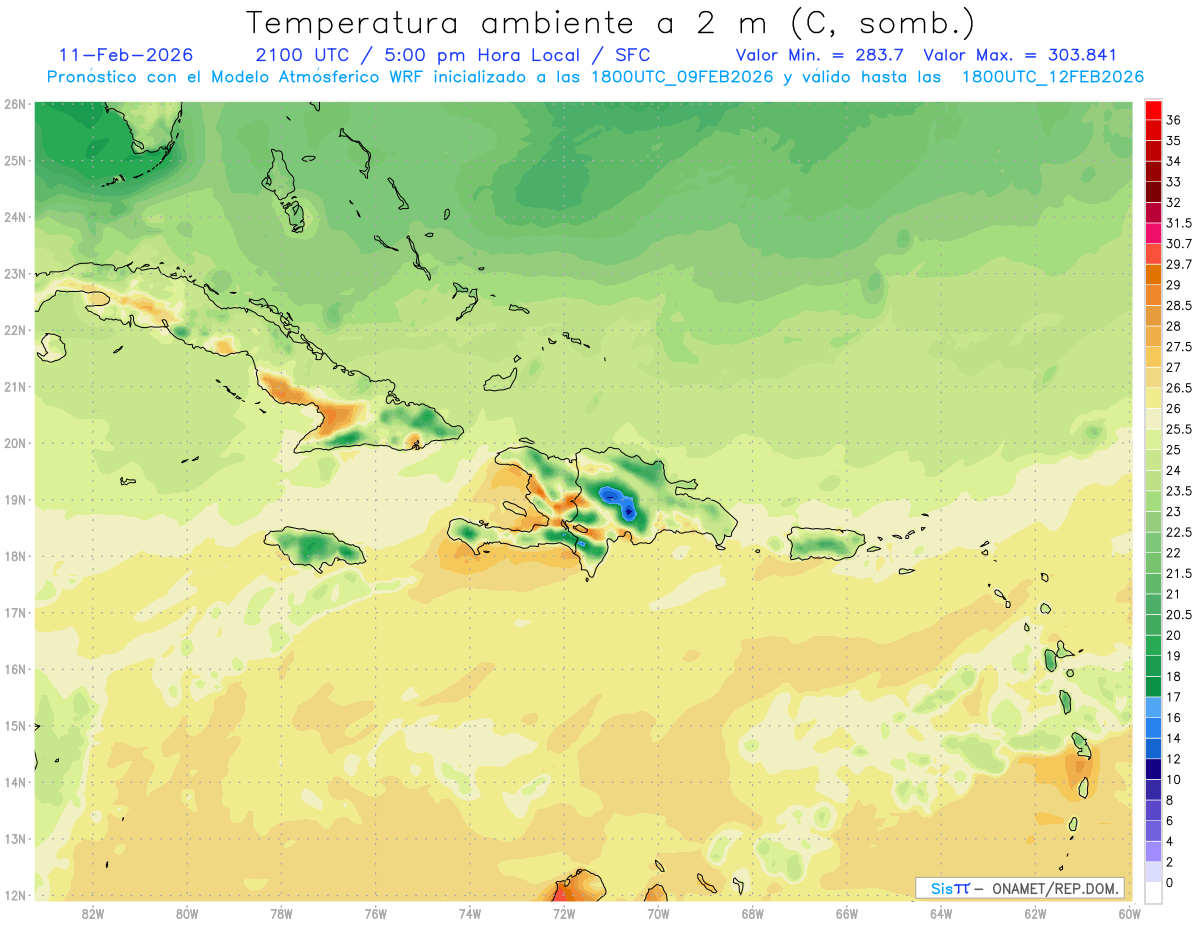This screenshot has height=927, width=1200.
Task: Click the latitude label '17N'
Action: [x=15, y=612]
